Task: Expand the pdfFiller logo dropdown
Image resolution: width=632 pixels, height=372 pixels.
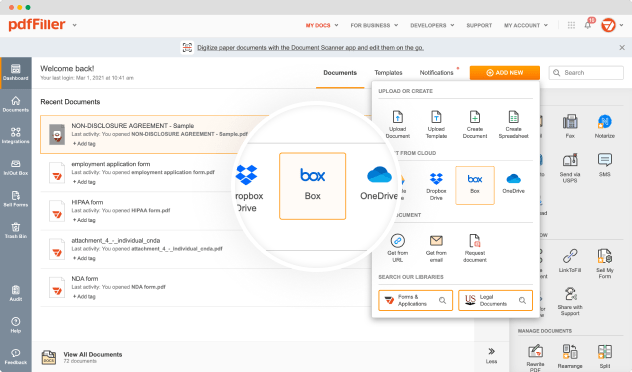Action: pyautogui.click(x=75, y=25)
